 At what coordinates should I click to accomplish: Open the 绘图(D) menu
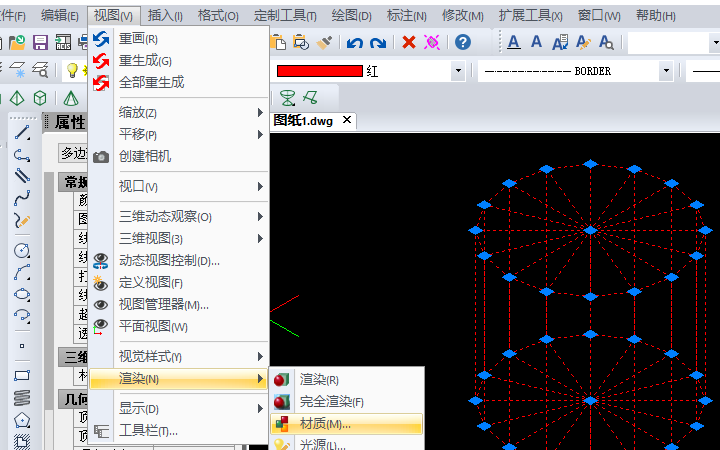click(352, 16)
